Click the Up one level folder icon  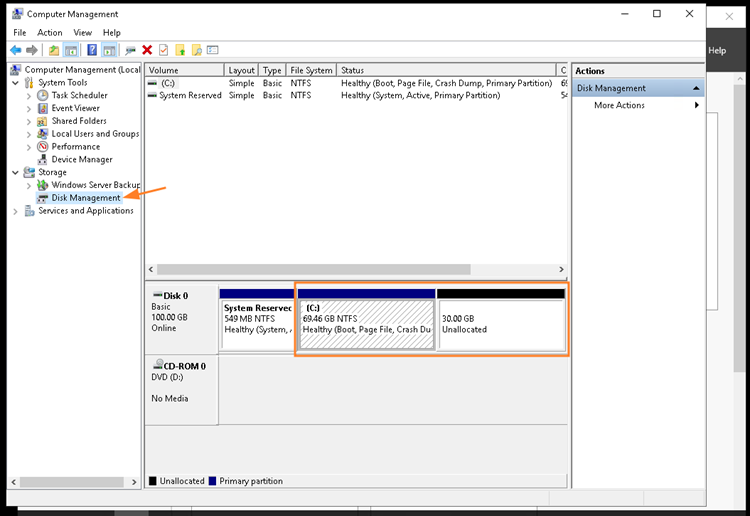(x=54, y=50)
